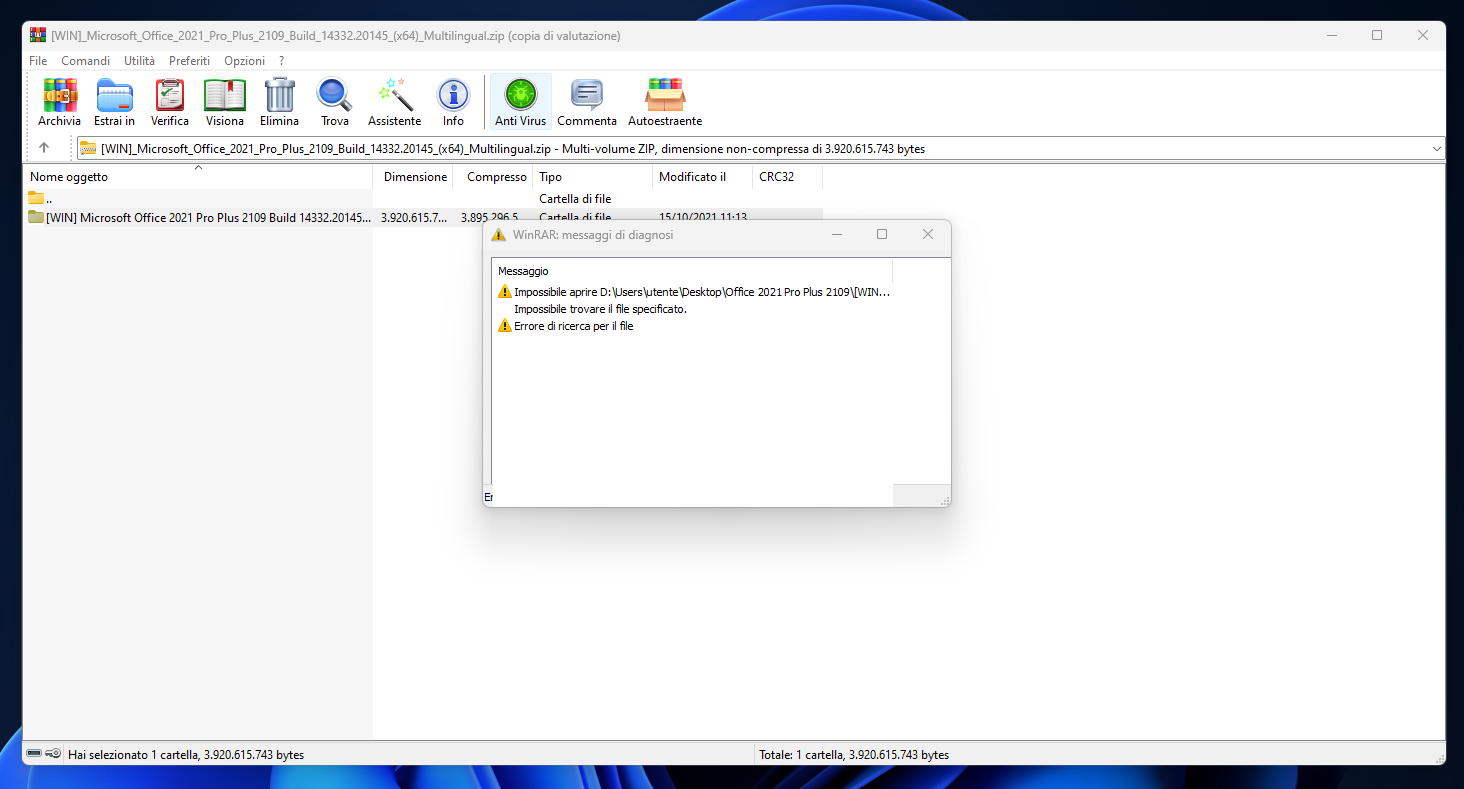Click the warning icon in diagnostics title
The width and height of the screenshot is (1464, 789).
(499, 235)
